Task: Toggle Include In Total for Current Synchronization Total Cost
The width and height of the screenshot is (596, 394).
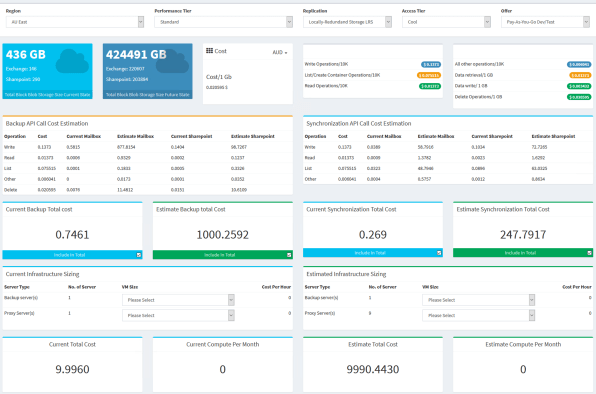Action: (x=439, y=253)
